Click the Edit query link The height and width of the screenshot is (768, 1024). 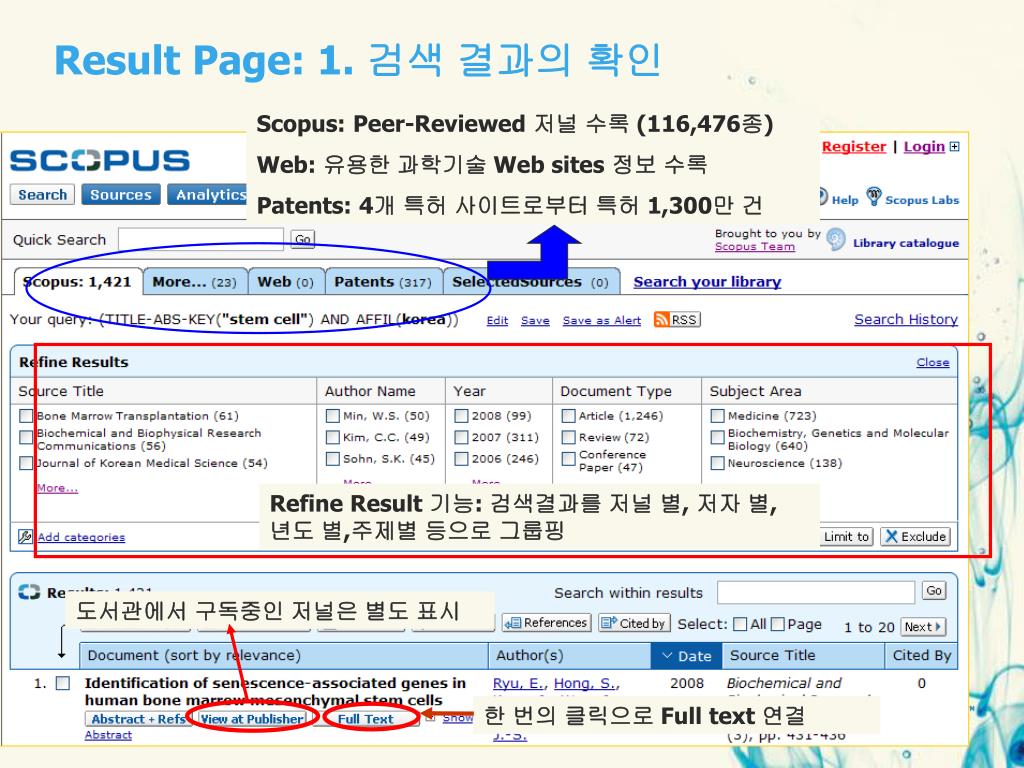pyautogui.click(x=497, y=321)
